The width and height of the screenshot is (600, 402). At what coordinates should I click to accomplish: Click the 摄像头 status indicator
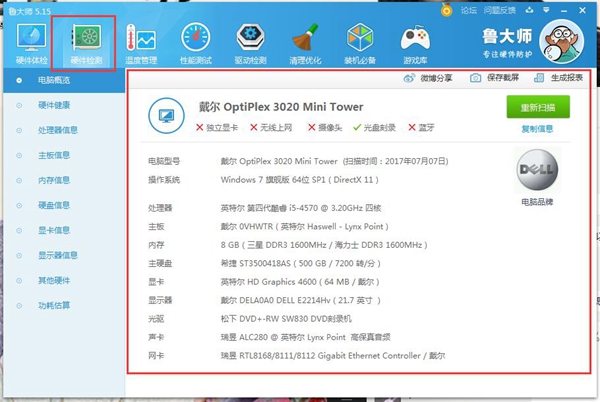point(325,128)
